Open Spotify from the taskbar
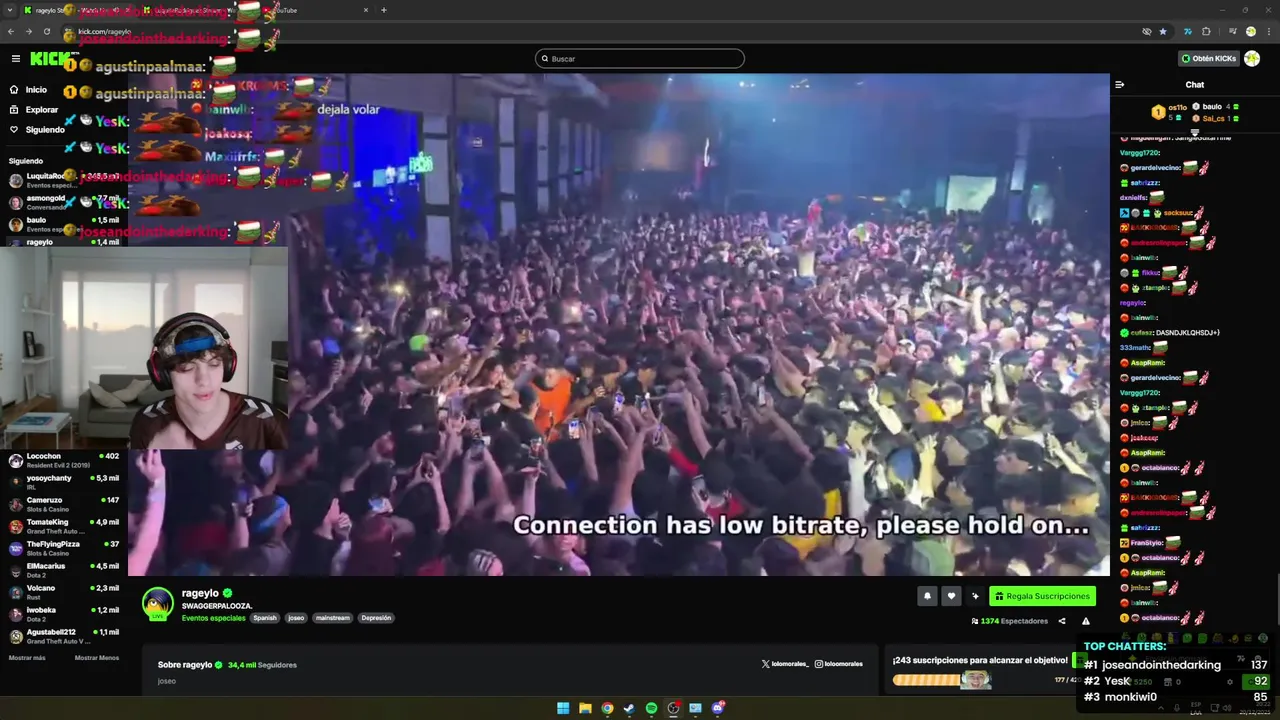This screenshot has height=720, width=1280. (651, 708)
